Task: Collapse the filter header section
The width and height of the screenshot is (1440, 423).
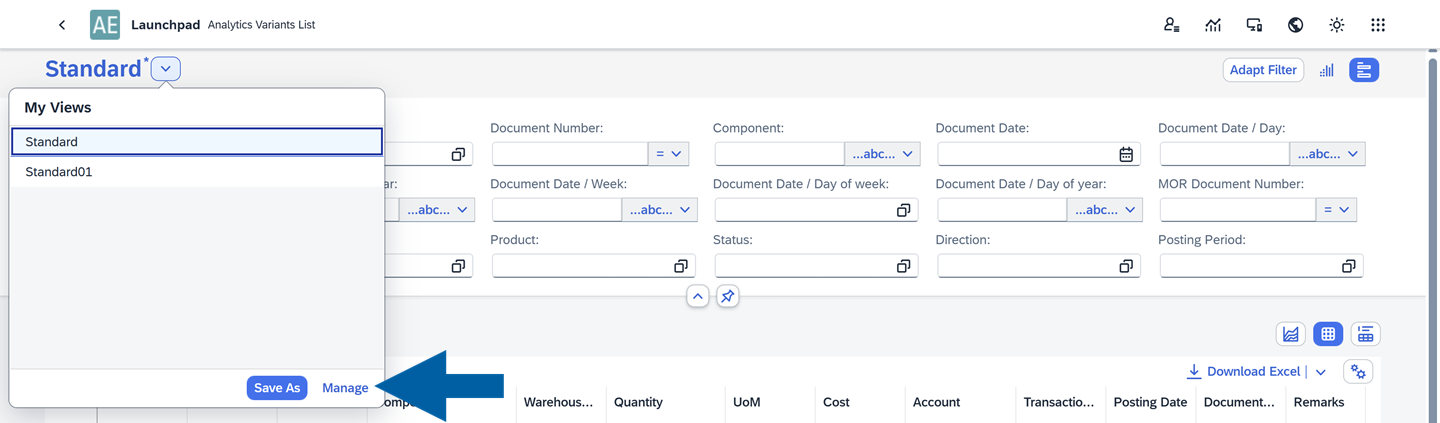Action: pos(697,296)
